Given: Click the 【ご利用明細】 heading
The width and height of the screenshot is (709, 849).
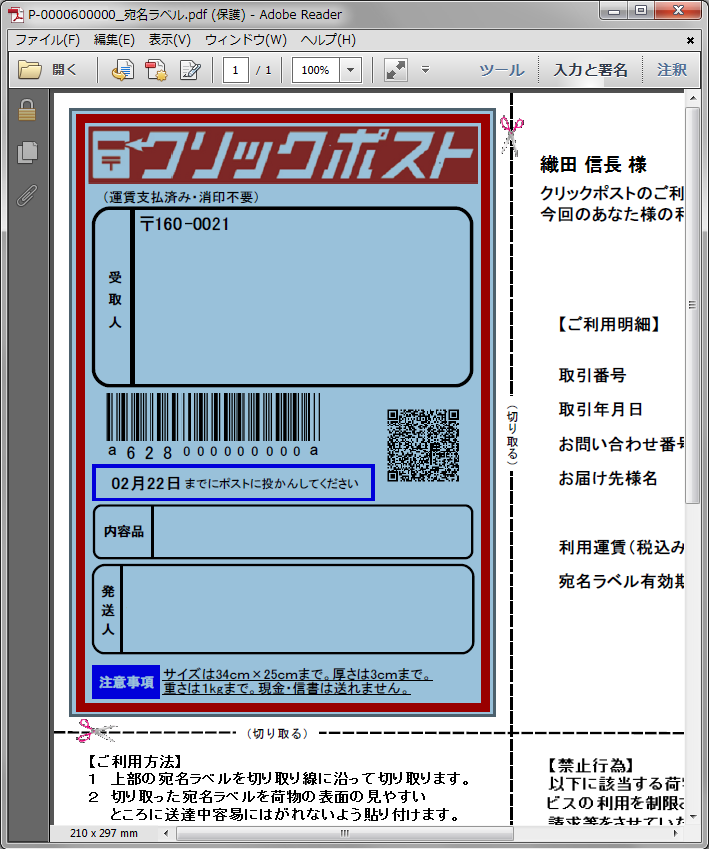Looking at the screenshot, I should [x=608, y=324].
